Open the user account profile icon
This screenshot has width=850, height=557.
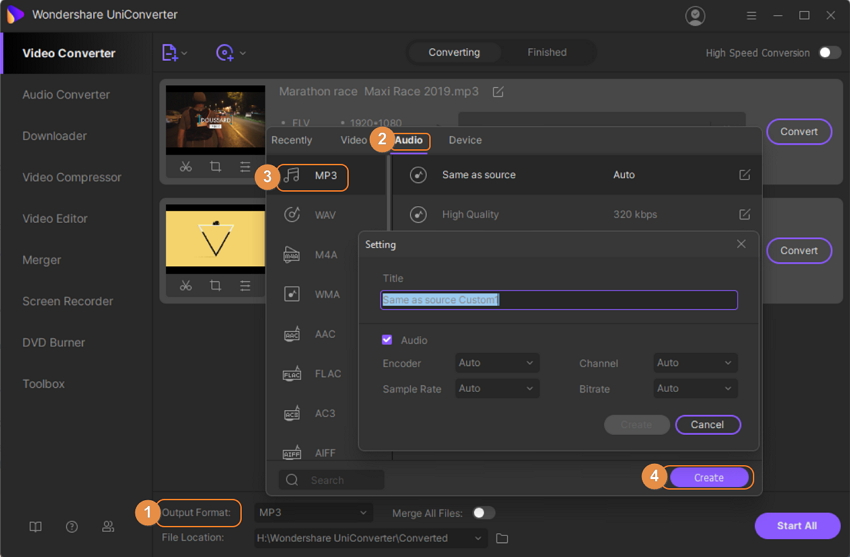point(695,16)
